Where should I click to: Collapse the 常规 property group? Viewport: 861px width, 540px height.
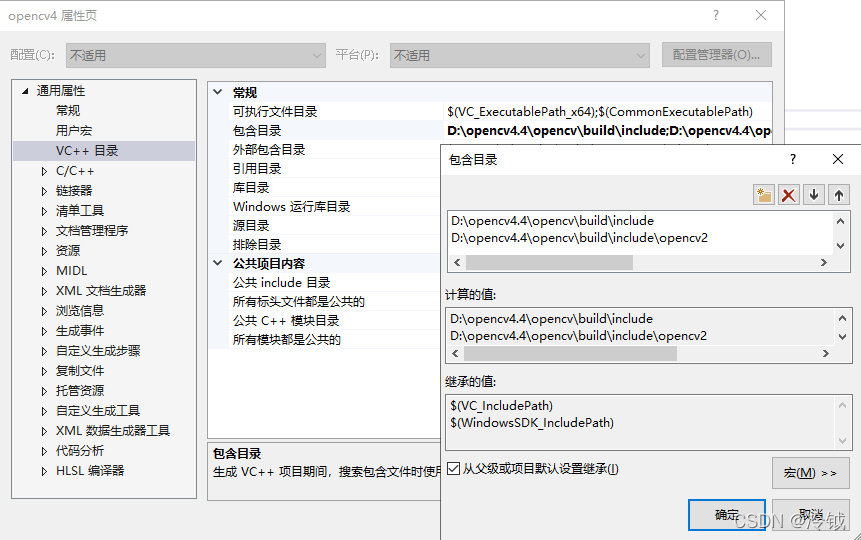218,92
